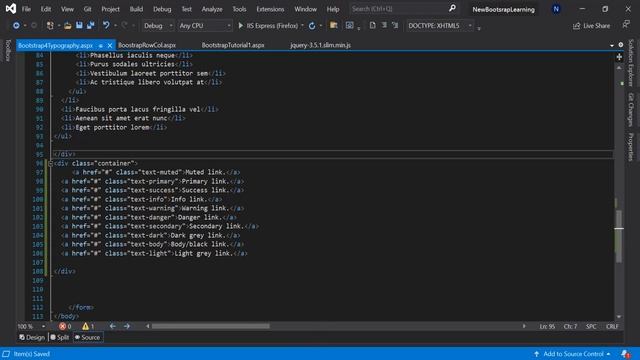Open the account badge N
This screenshot has width=640, height=360.
click(x=556, y=9)
